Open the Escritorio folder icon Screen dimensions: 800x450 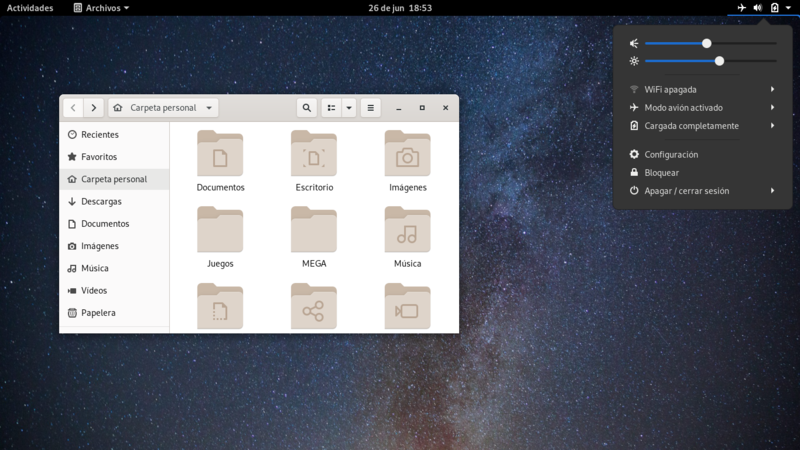[314, 154]
